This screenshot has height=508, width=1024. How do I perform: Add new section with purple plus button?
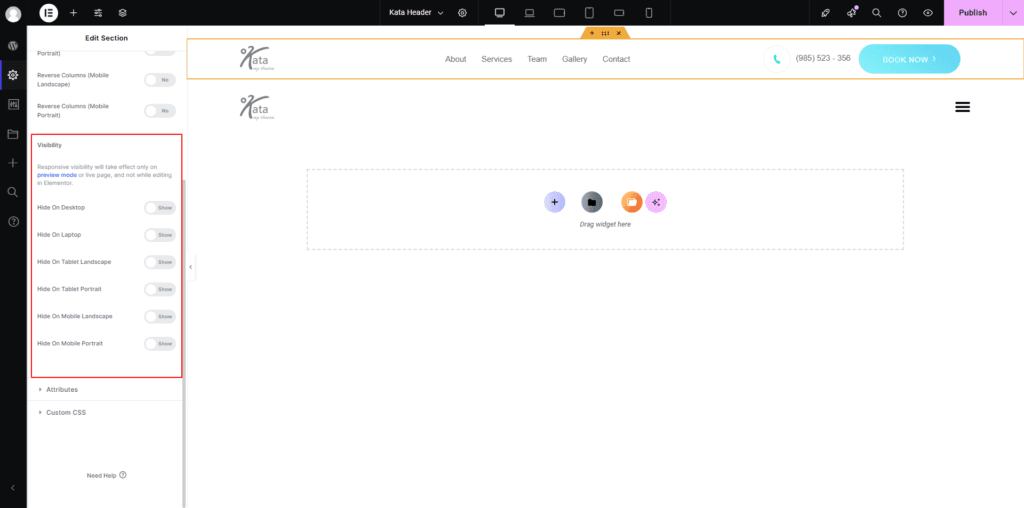click(x=554, y=202)
